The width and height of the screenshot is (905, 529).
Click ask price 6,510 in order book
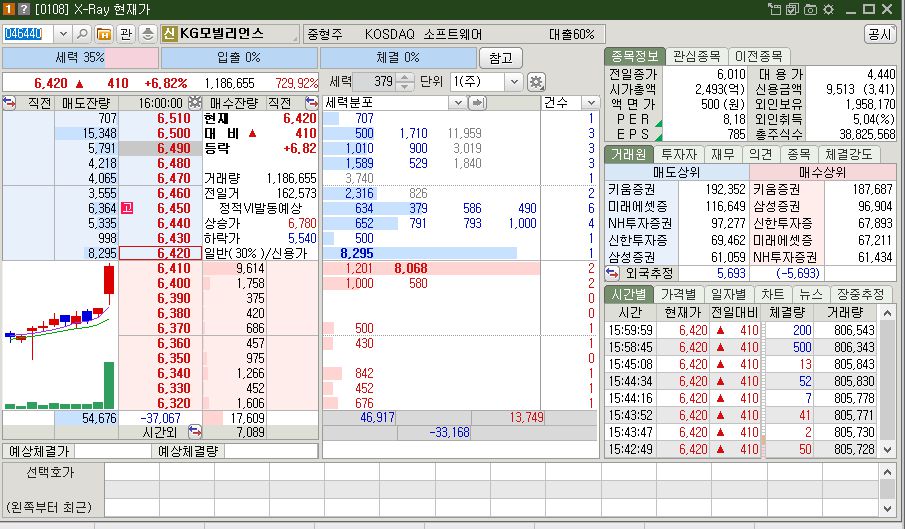tap(174, 118)
